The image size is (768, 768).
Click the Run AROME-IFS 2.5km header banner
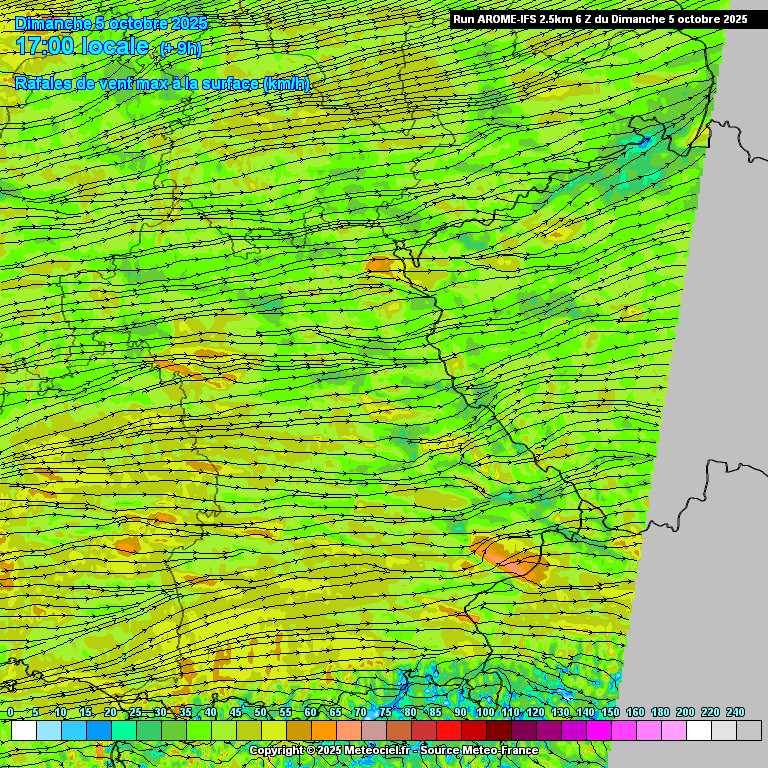(x=600, y=18)
